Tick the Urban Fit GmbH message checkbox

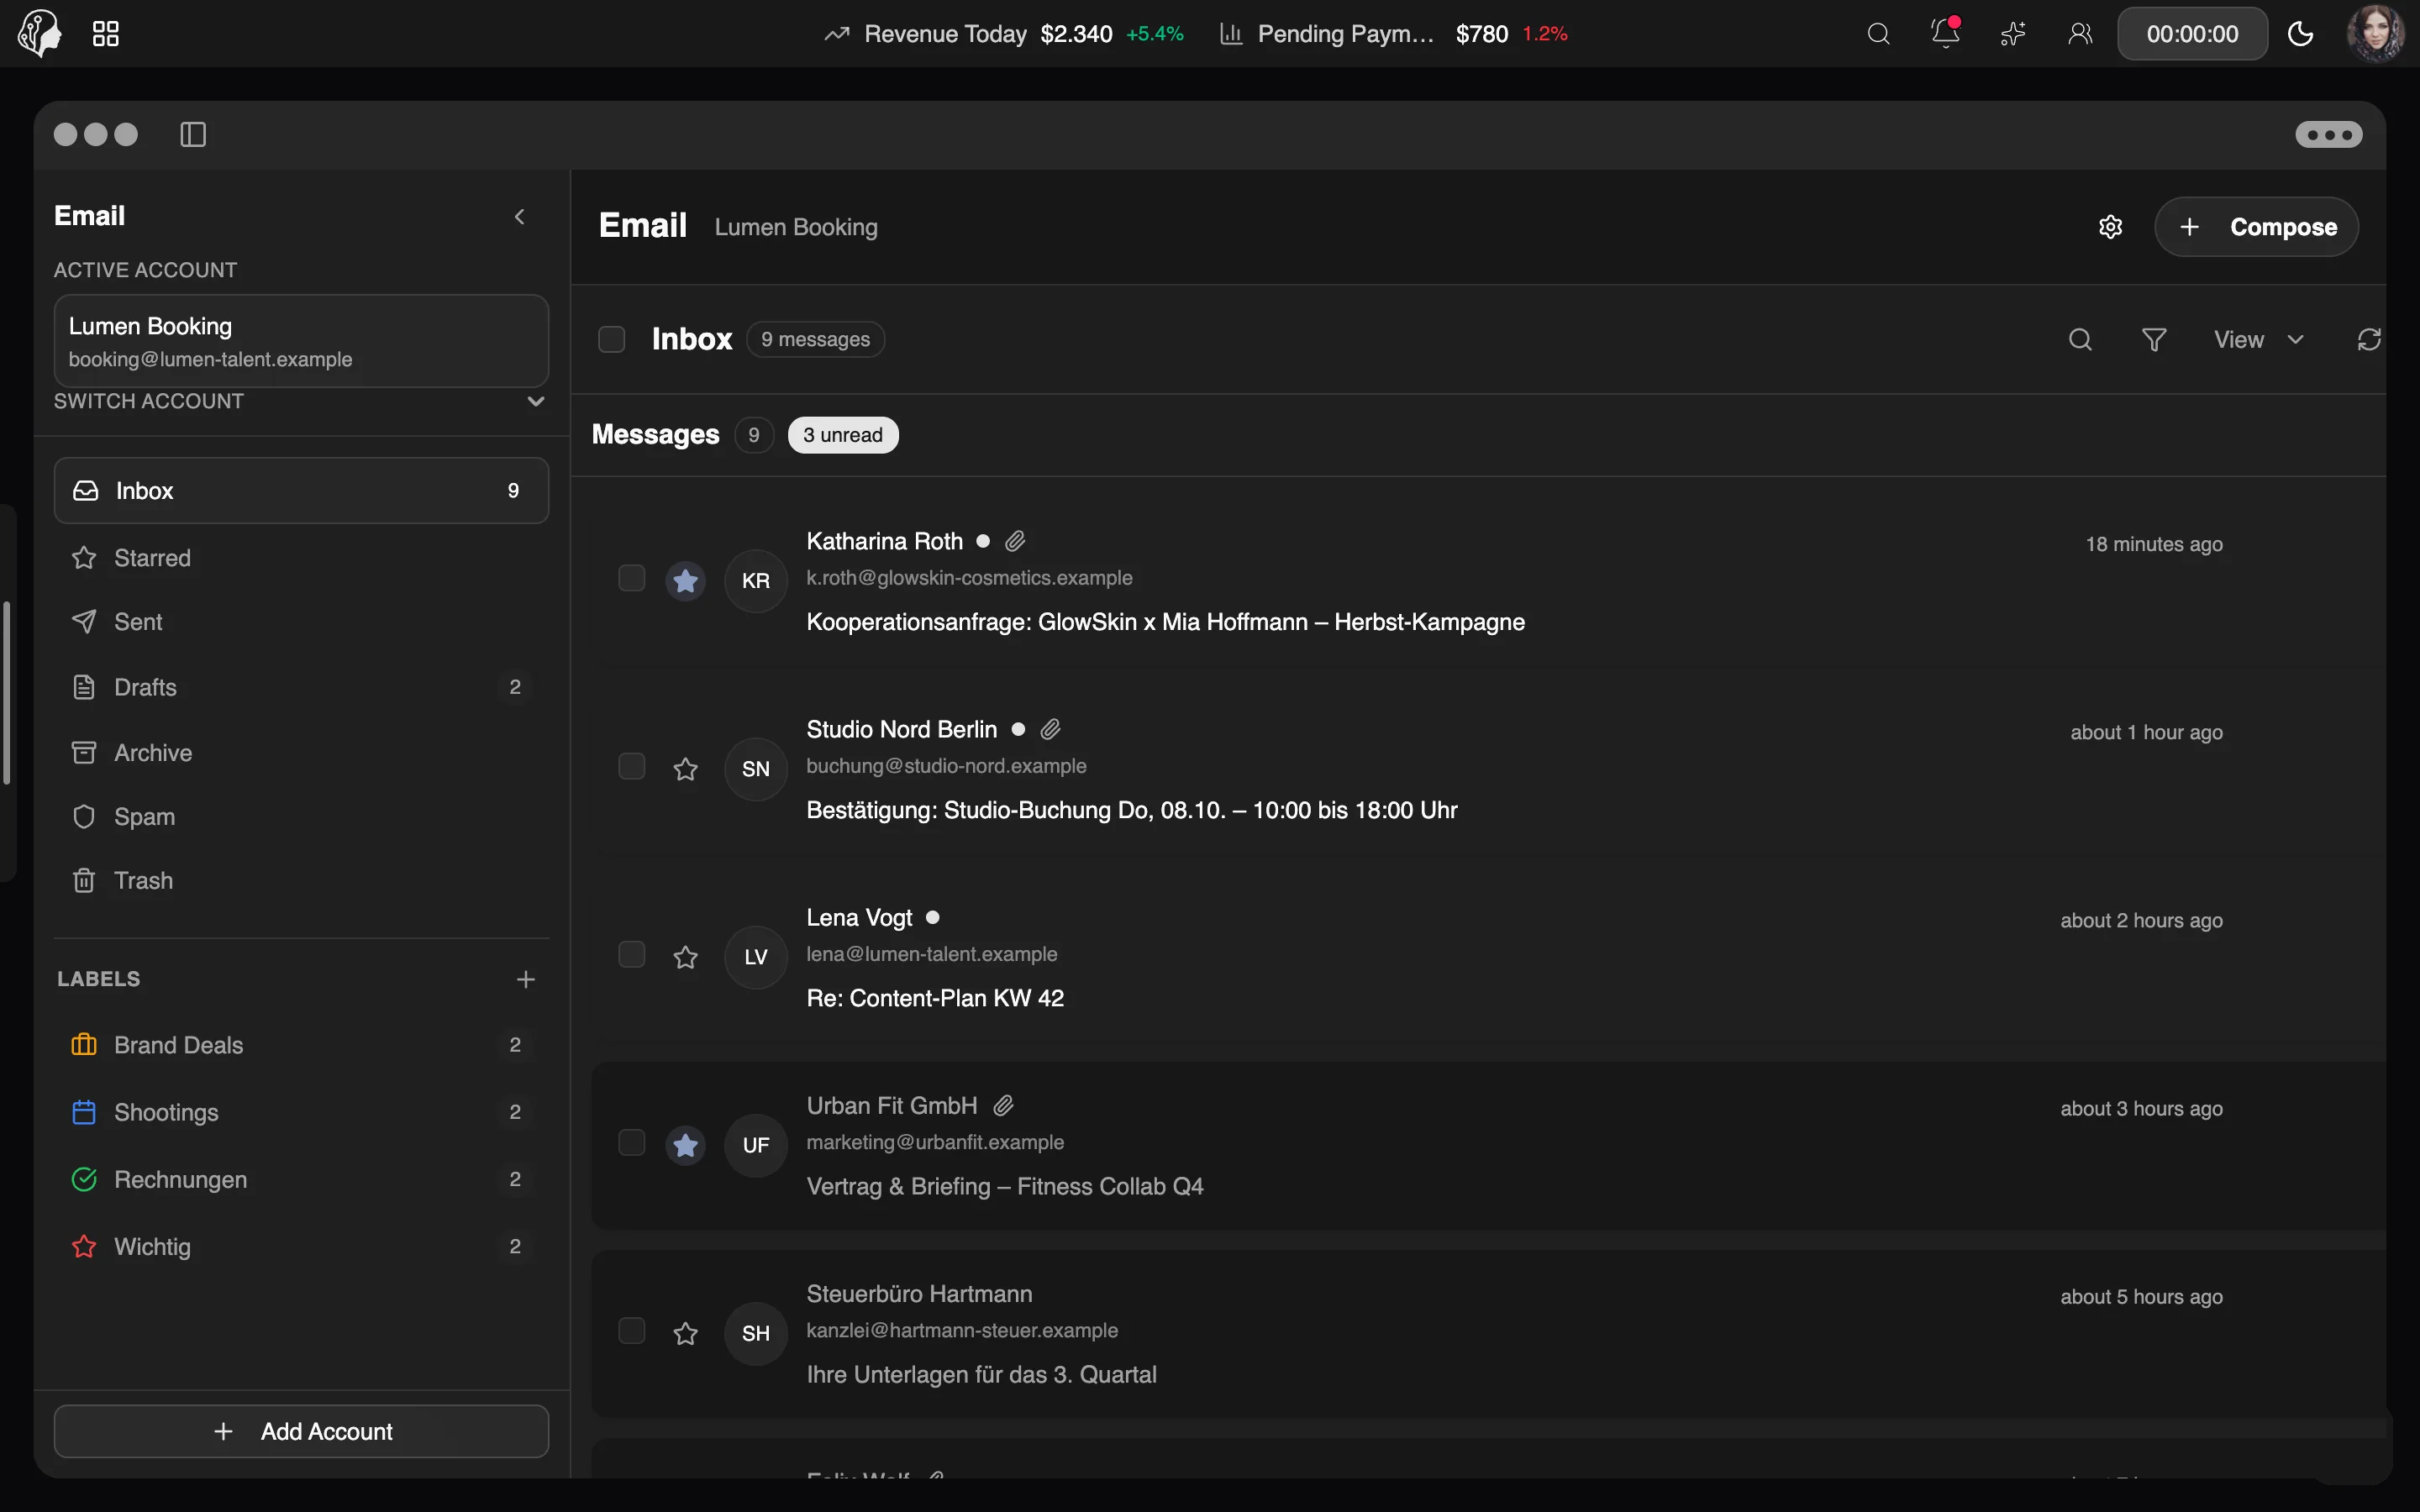pos(631,1142)
